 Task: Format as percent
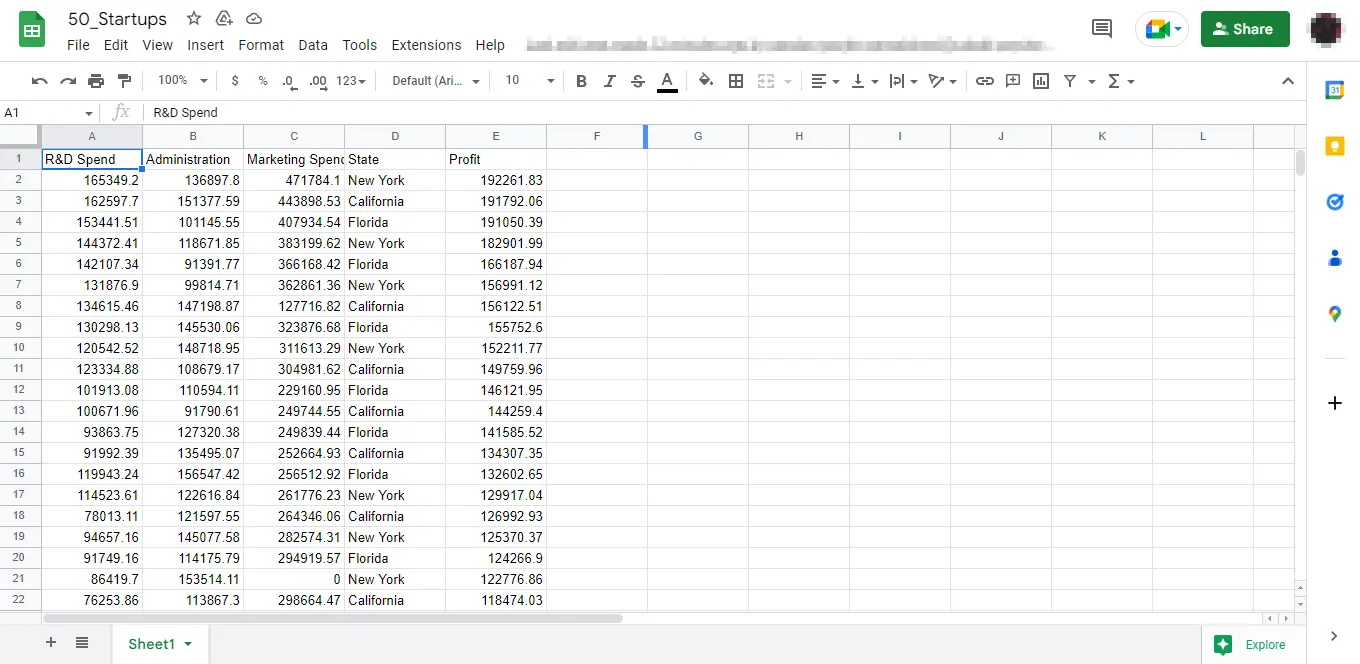point(263,81)
